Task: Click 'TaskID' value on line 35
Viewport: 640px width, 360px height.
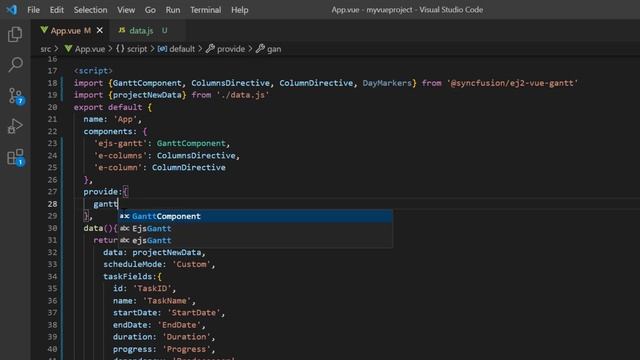Action: click(x=152, y=288)
